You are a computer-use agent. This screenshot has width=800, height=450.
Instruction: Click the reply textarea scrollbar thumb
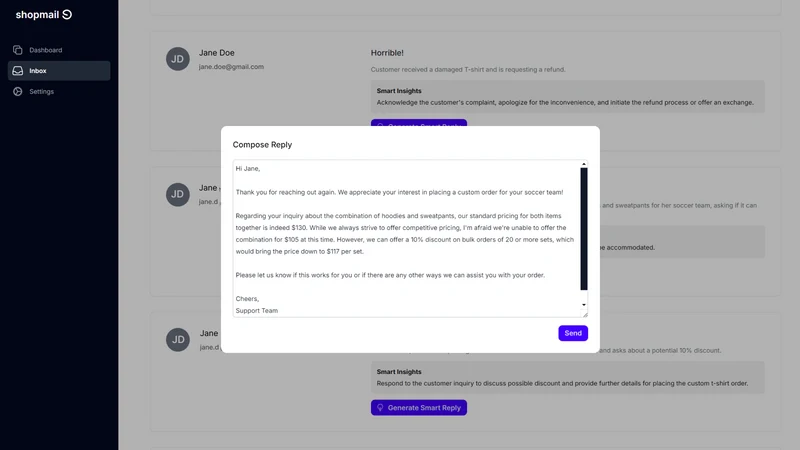[x=584, y=229]
